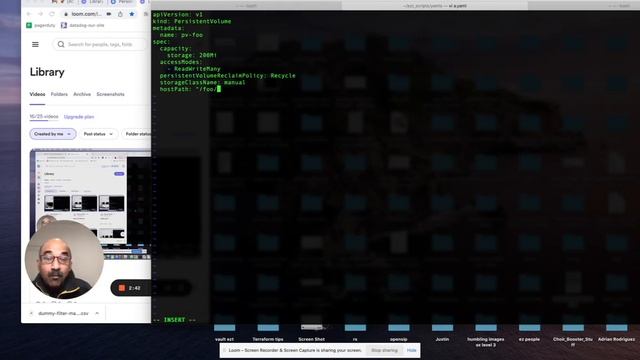Click the browser forward arrow

coord(40,14)
